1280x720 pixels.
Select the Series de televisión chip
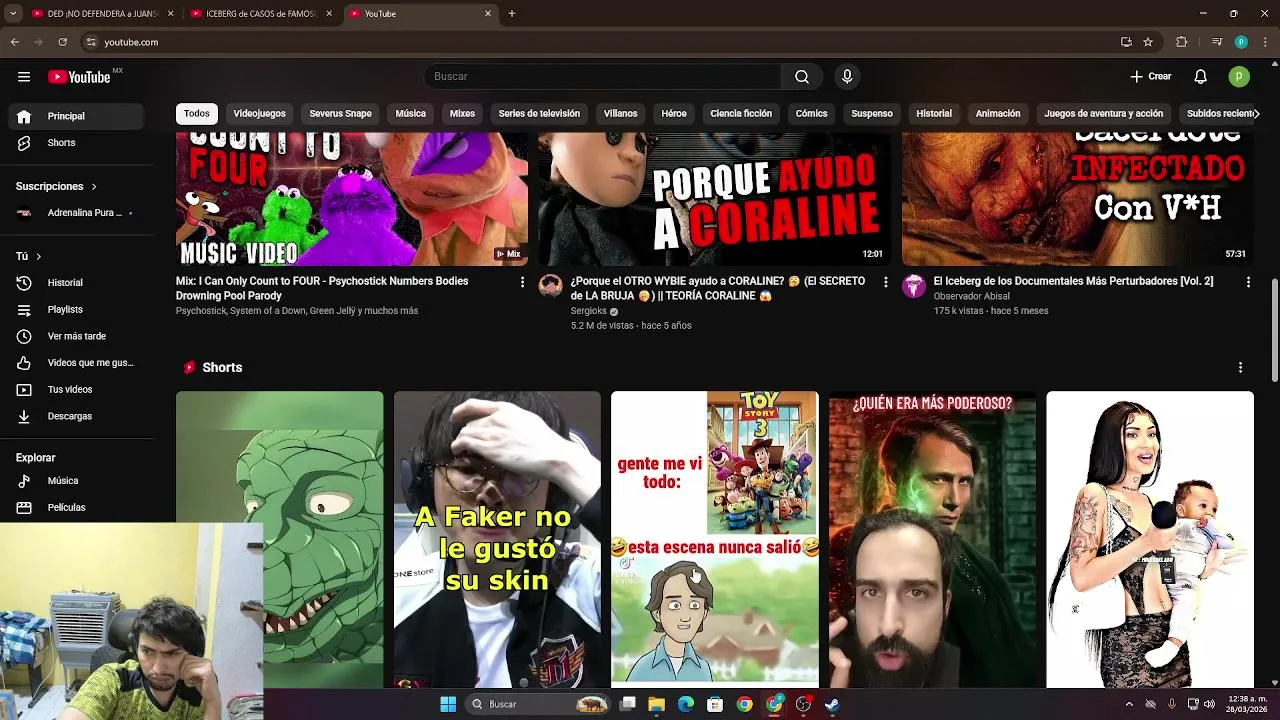539,114
